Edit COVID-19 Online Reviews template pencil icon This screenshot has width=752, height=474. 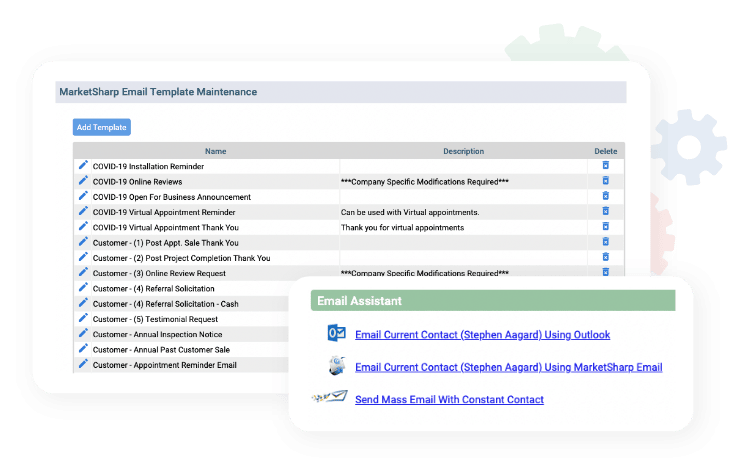coord(83,181)
